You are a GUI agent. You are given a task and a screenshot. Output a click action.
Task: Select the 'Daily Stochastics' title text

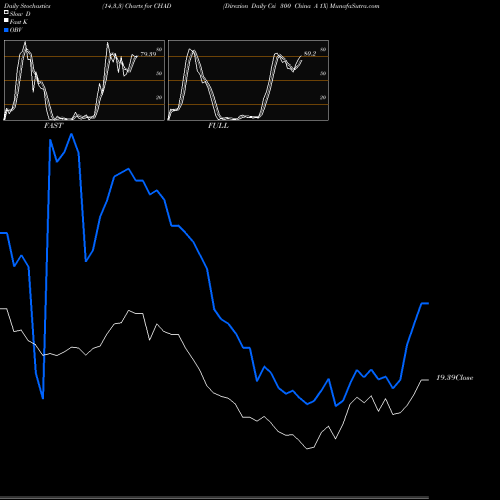click(x=27, y=6)
